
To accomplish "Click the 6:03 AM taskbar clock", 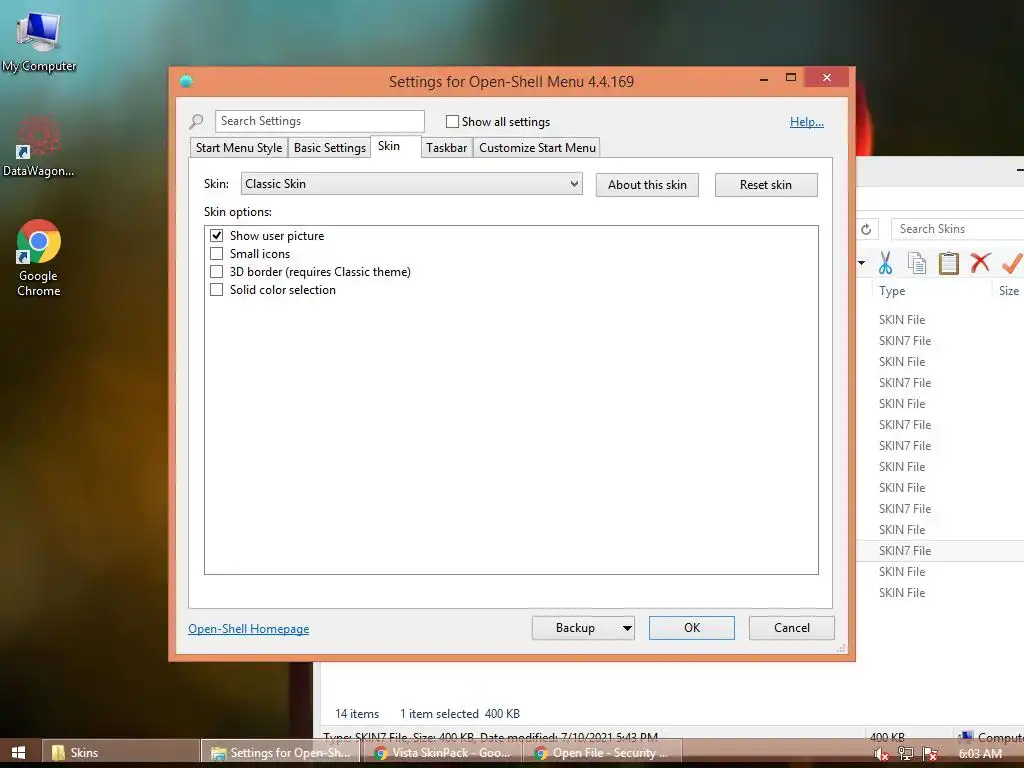I will tap(980, 754).
